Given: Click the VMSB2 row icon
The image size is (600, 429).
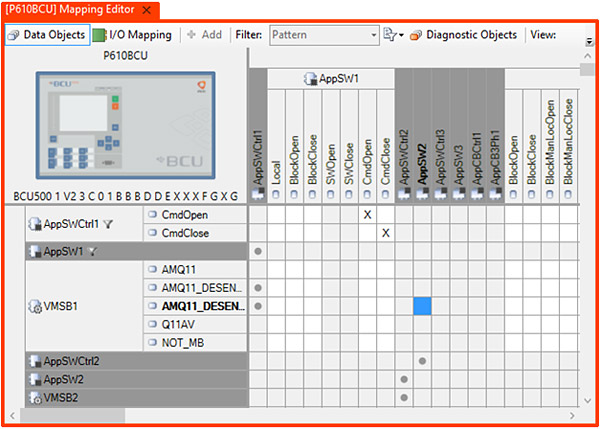Looking at the screenshot, I should point(33,397).
